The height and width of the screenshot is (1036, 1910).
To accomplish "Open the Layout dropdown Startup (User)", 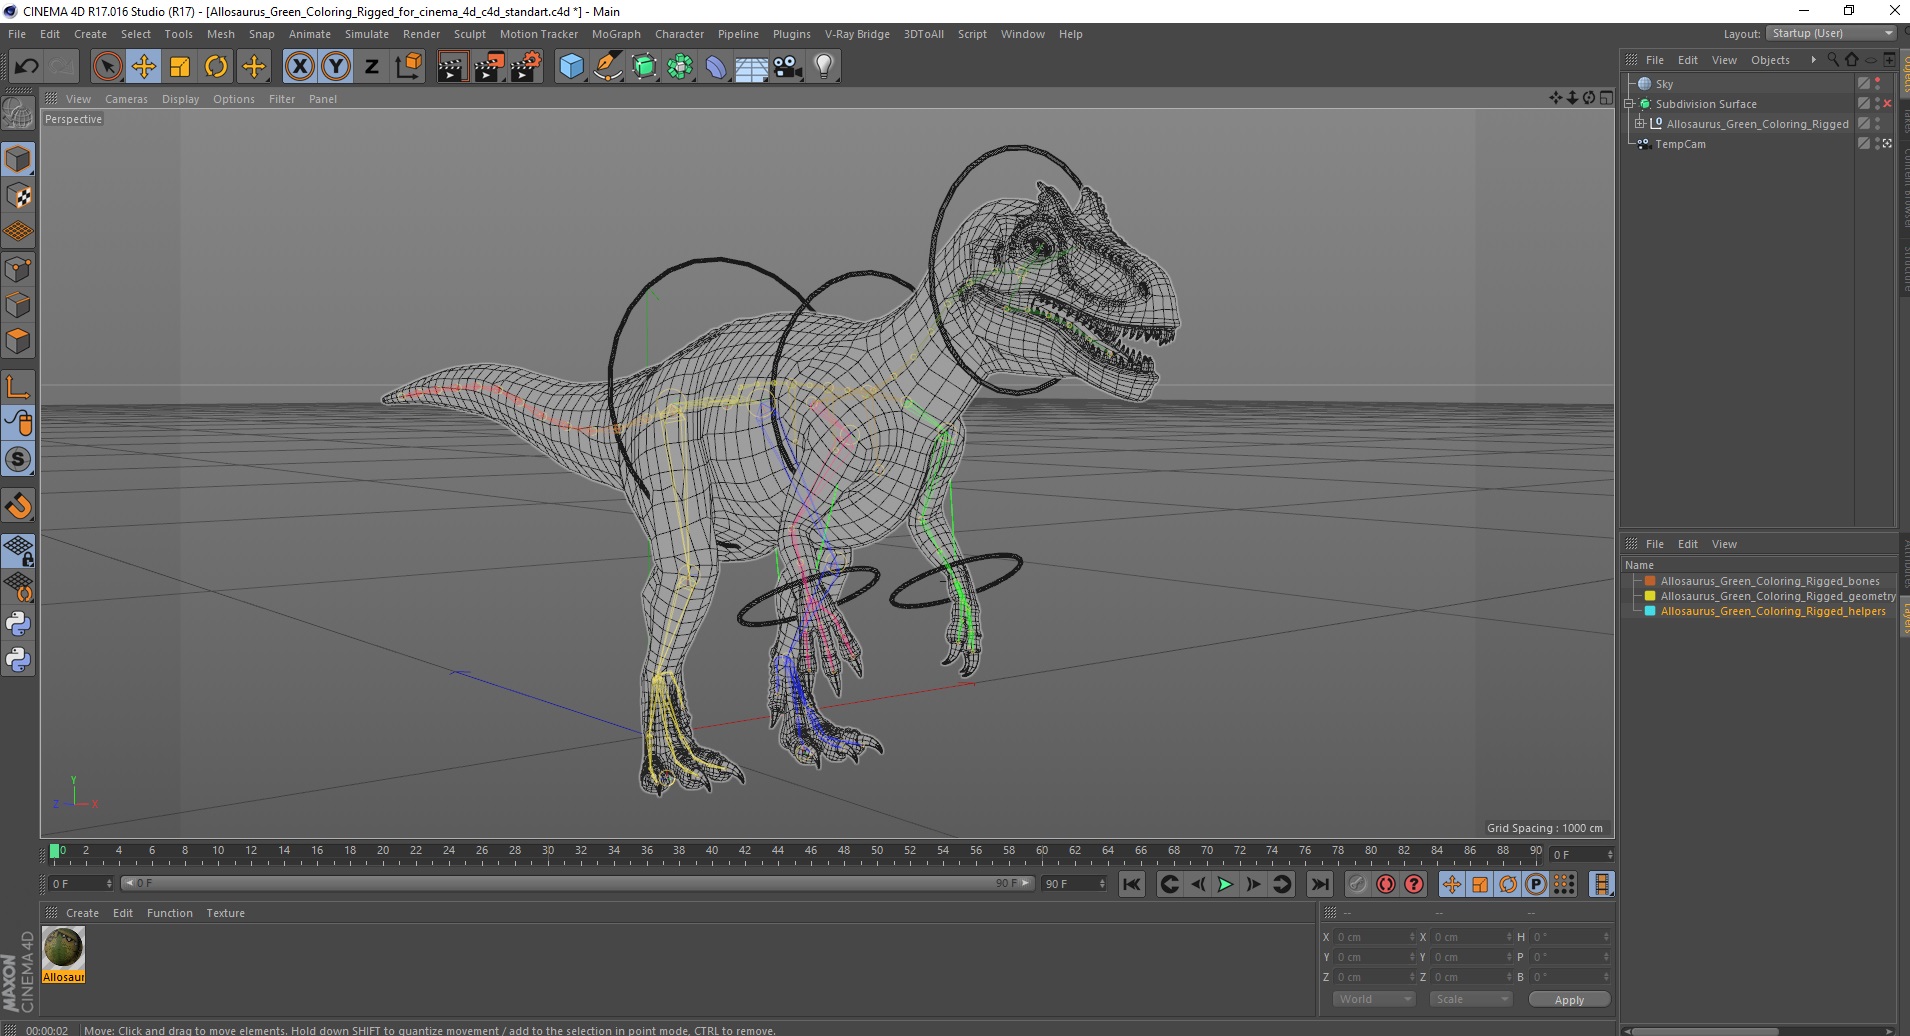I will point(1832,33).
